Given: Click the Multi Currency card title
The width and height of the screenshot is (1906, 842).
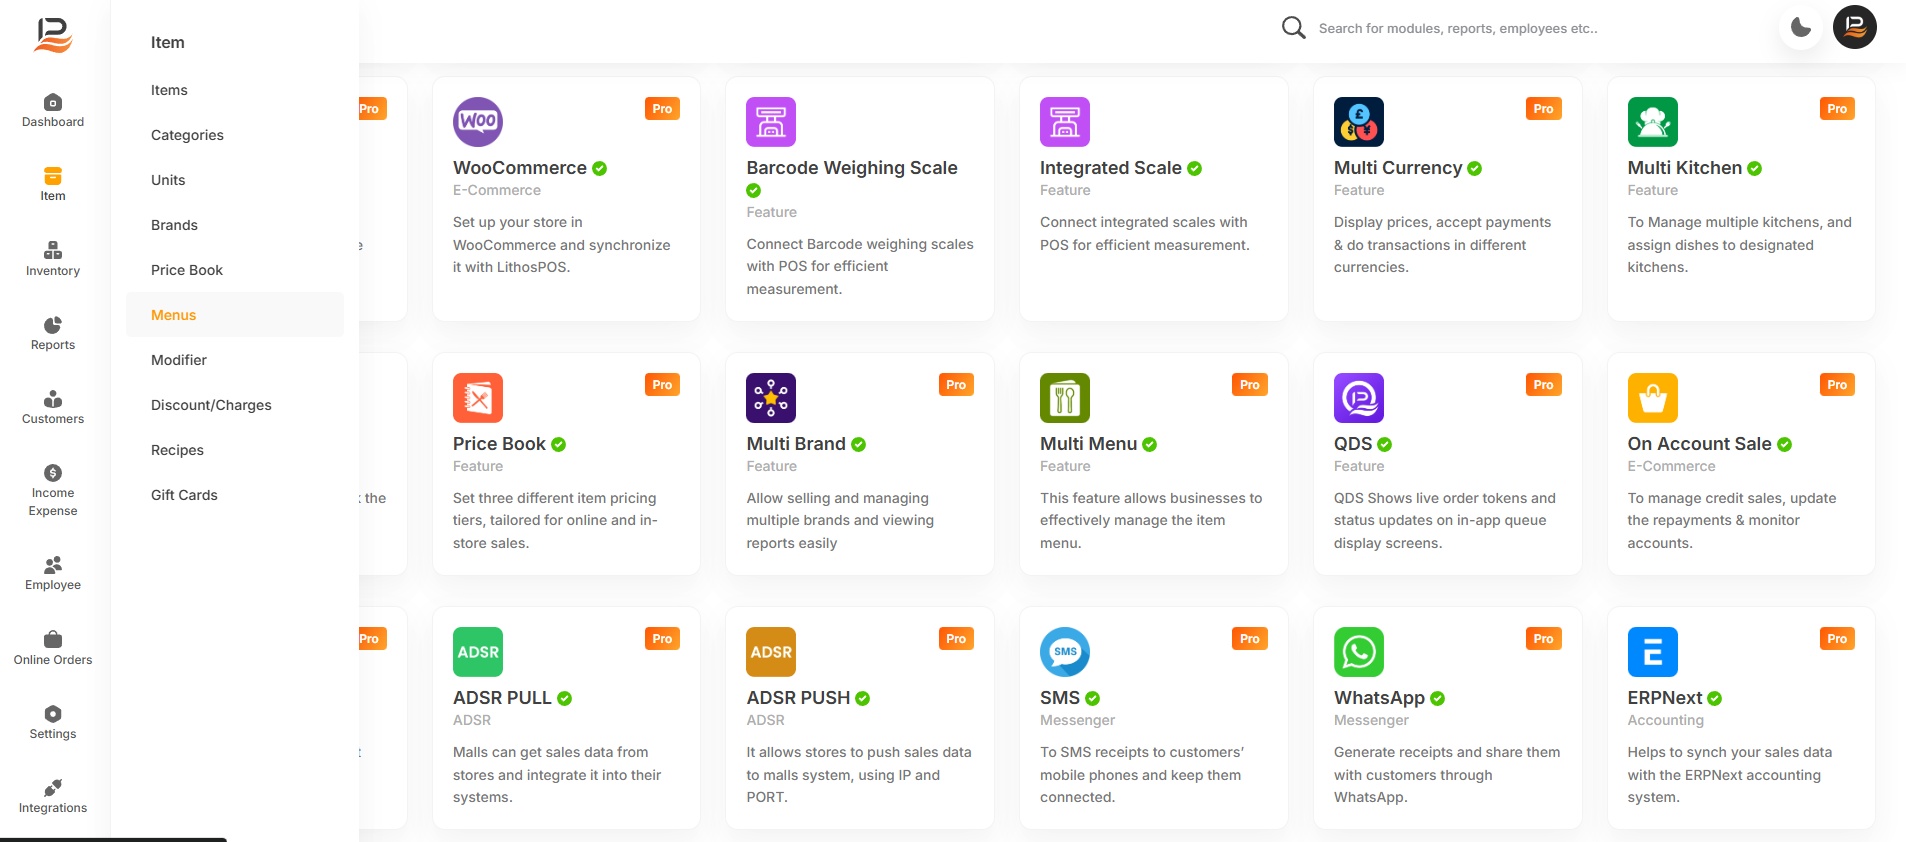Looking at the screenshot, I should click(1397, 168).
